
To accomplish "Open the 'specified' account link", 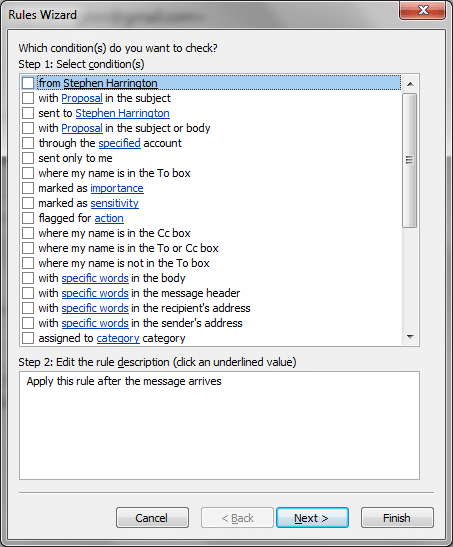I will coord(119,143).
